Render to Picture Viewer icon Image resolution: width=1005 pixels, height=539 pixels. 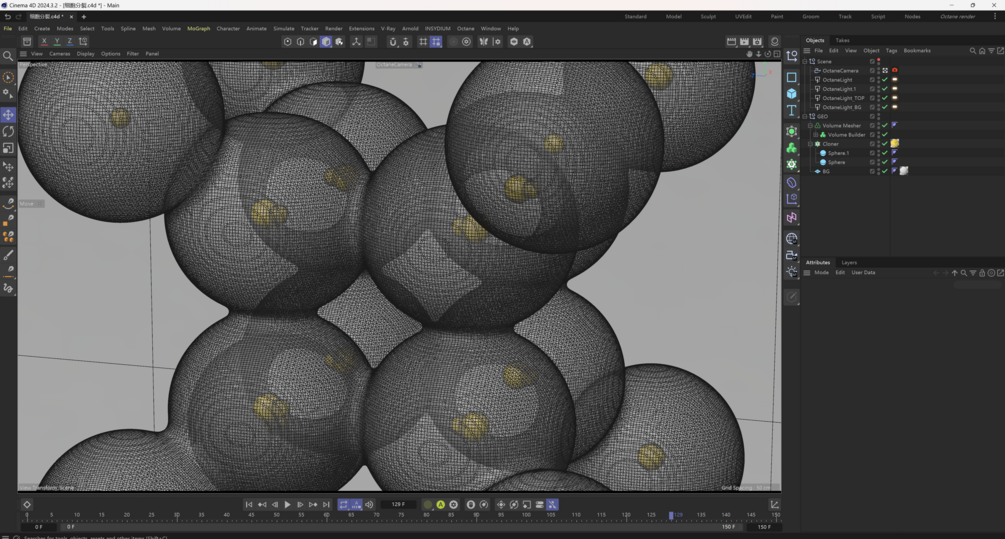click(x=744, y=42)
